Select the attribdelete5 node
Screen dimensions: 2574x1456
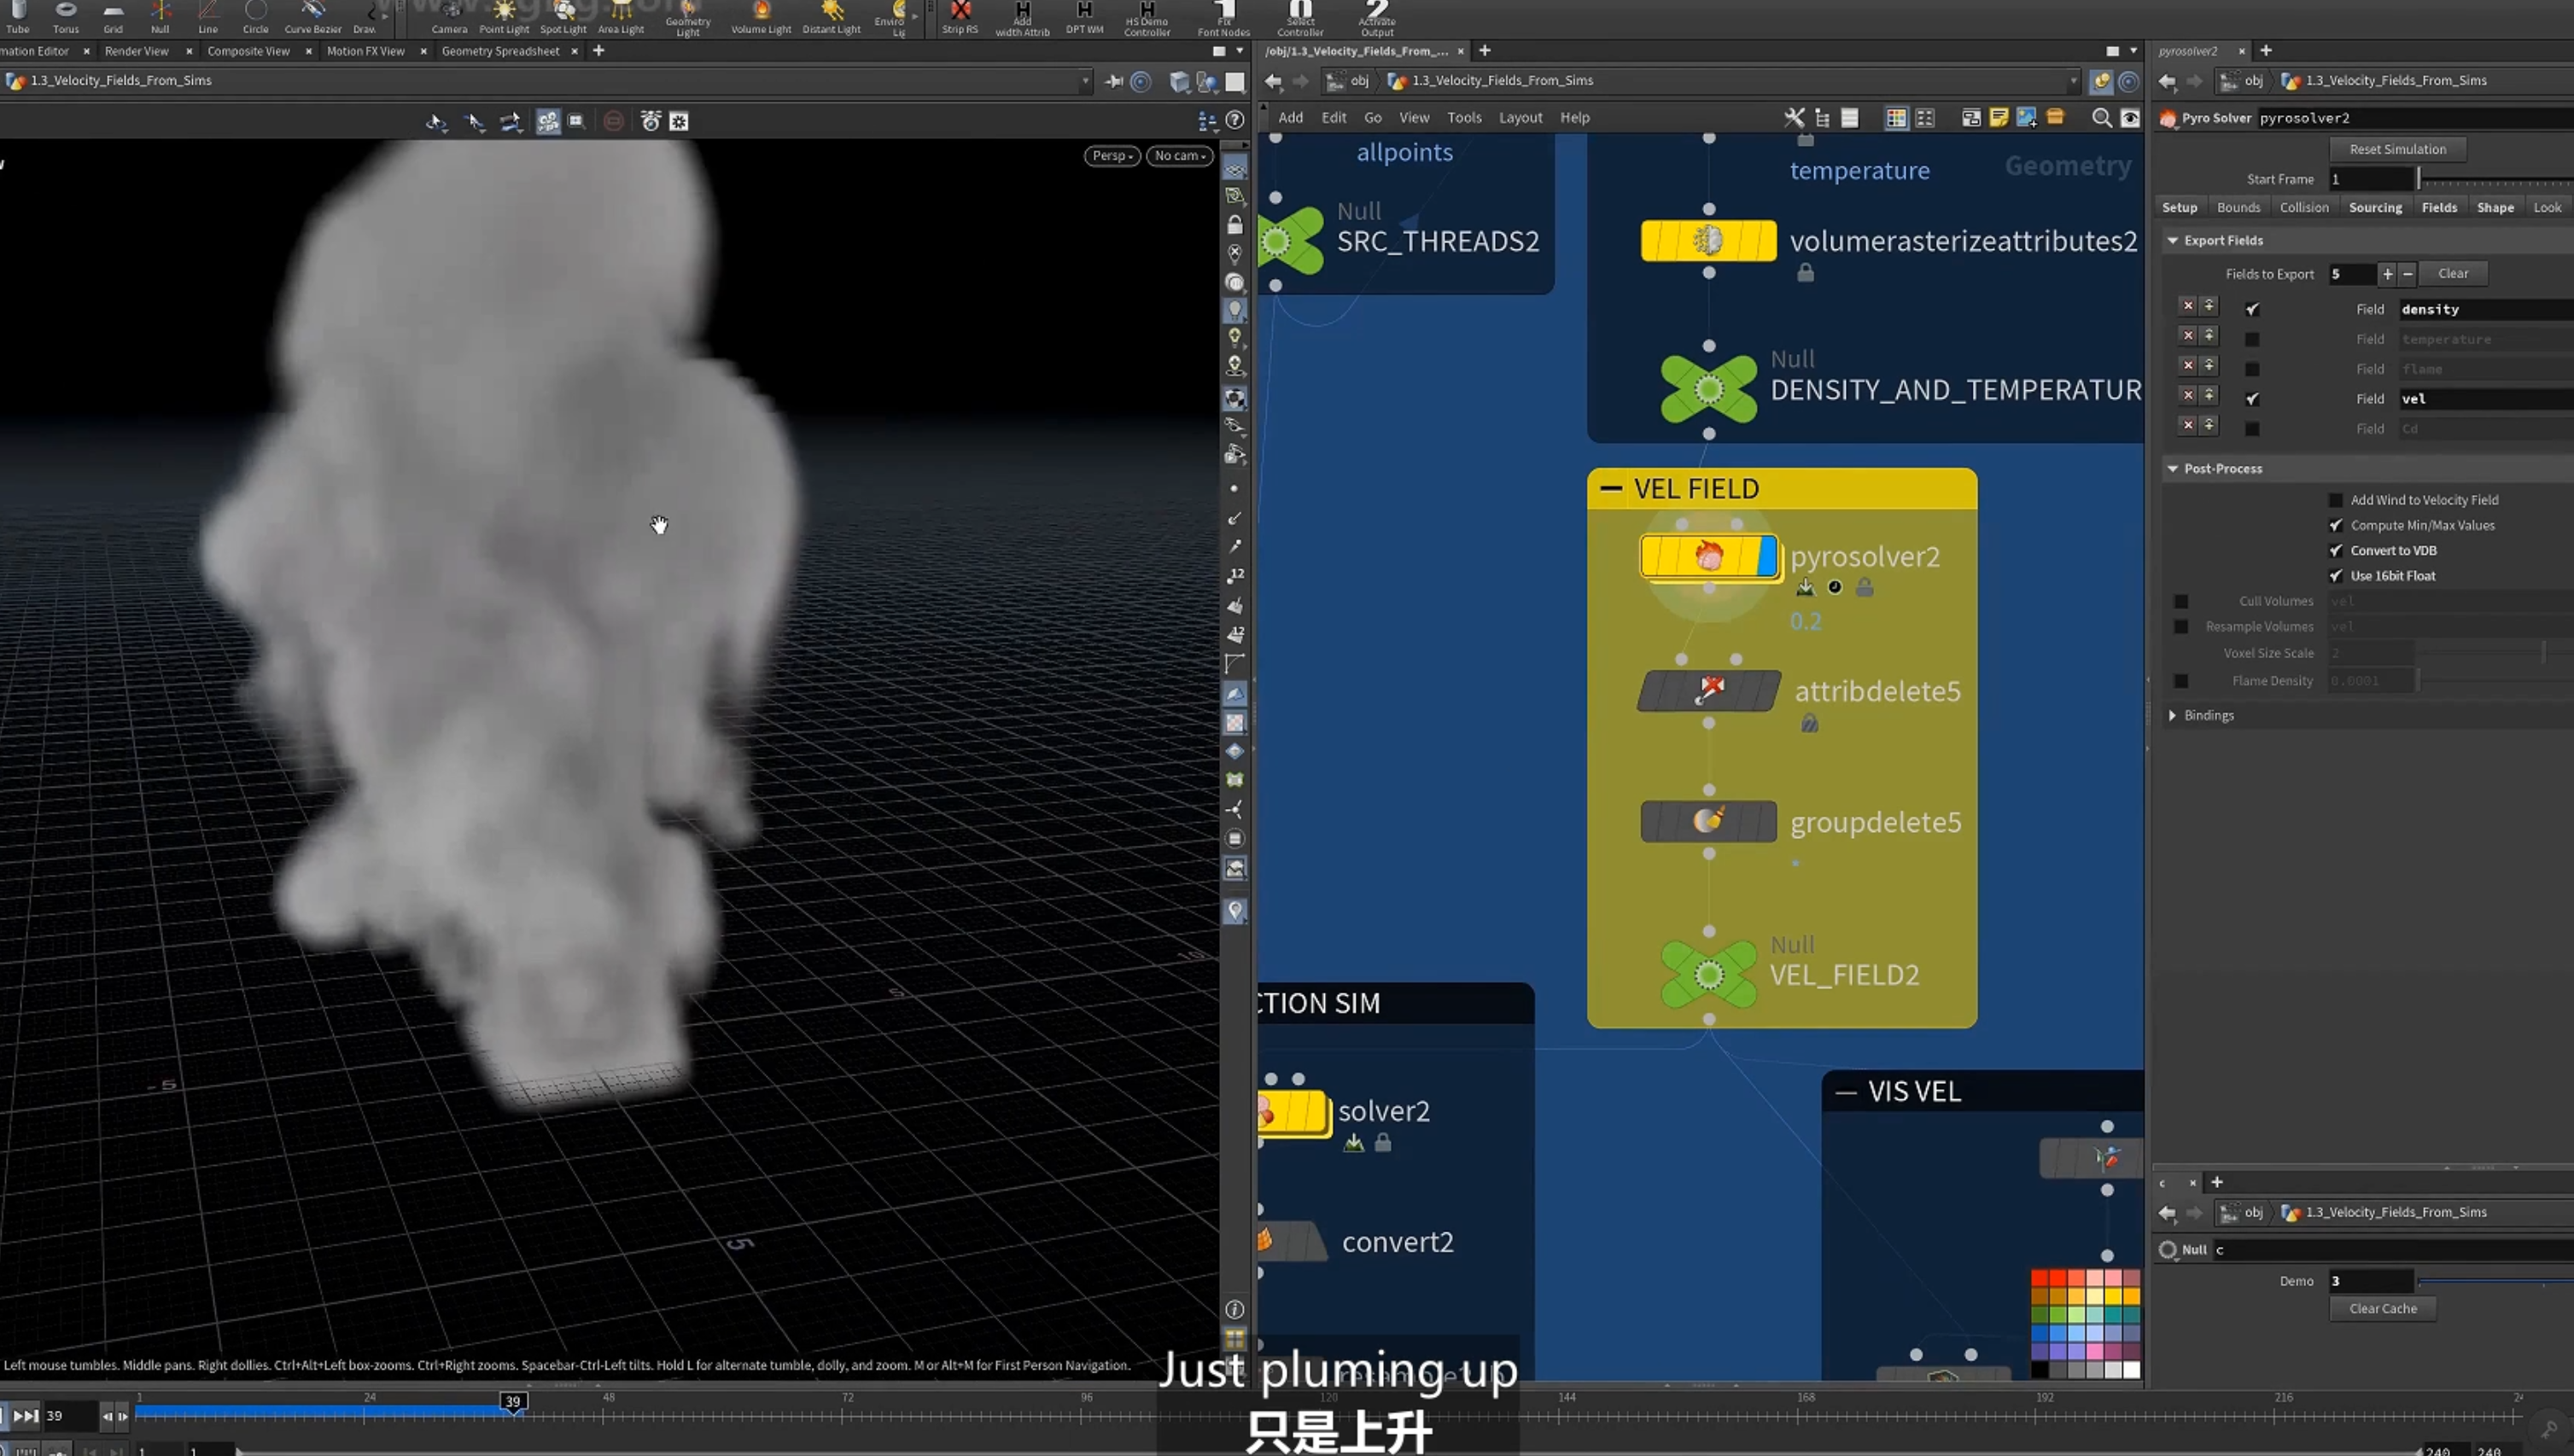coord(1708,691)
